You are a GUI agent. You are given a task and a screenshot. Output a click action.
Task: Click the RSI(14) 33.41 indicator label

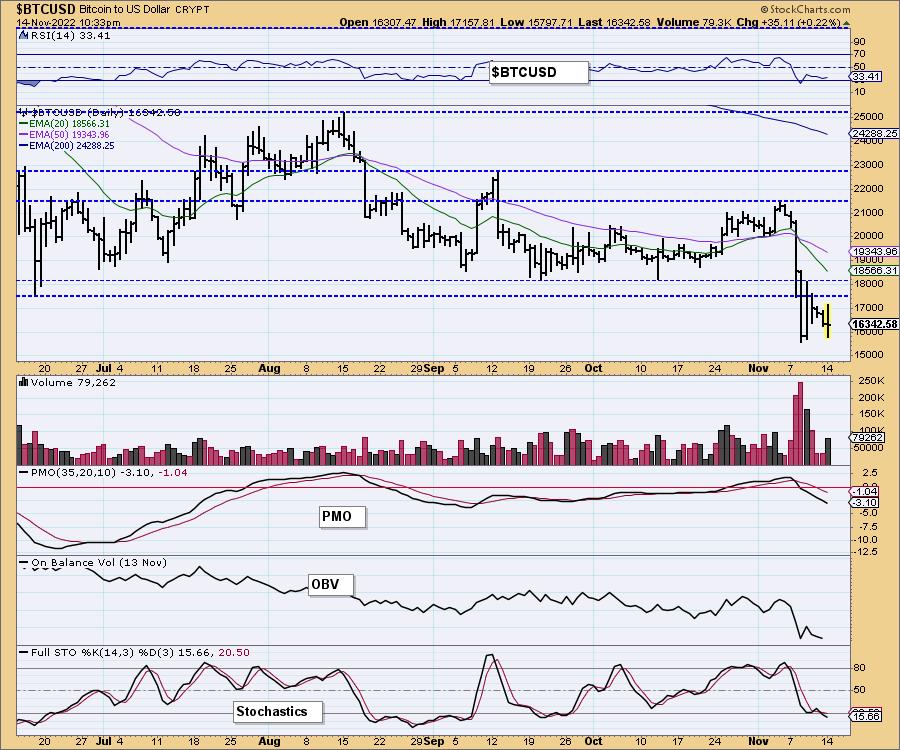coord(70,35)
